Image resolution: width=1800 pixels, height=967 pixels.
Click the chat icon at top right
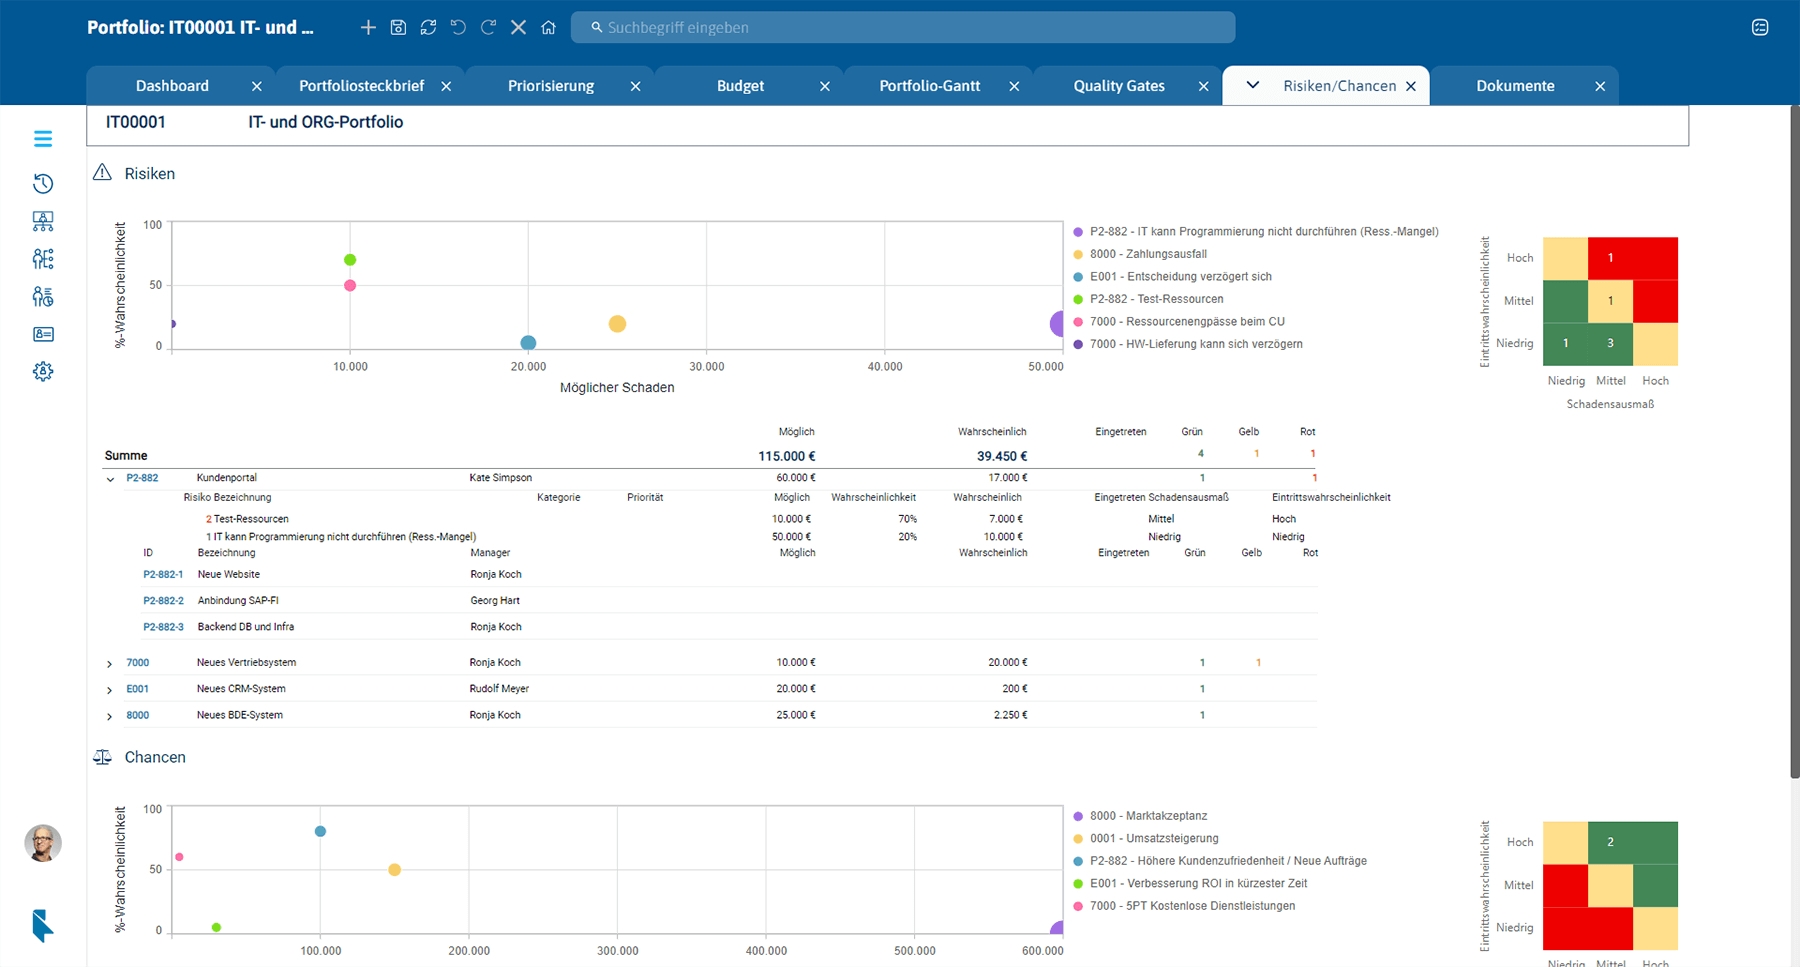coord(1760,28)
